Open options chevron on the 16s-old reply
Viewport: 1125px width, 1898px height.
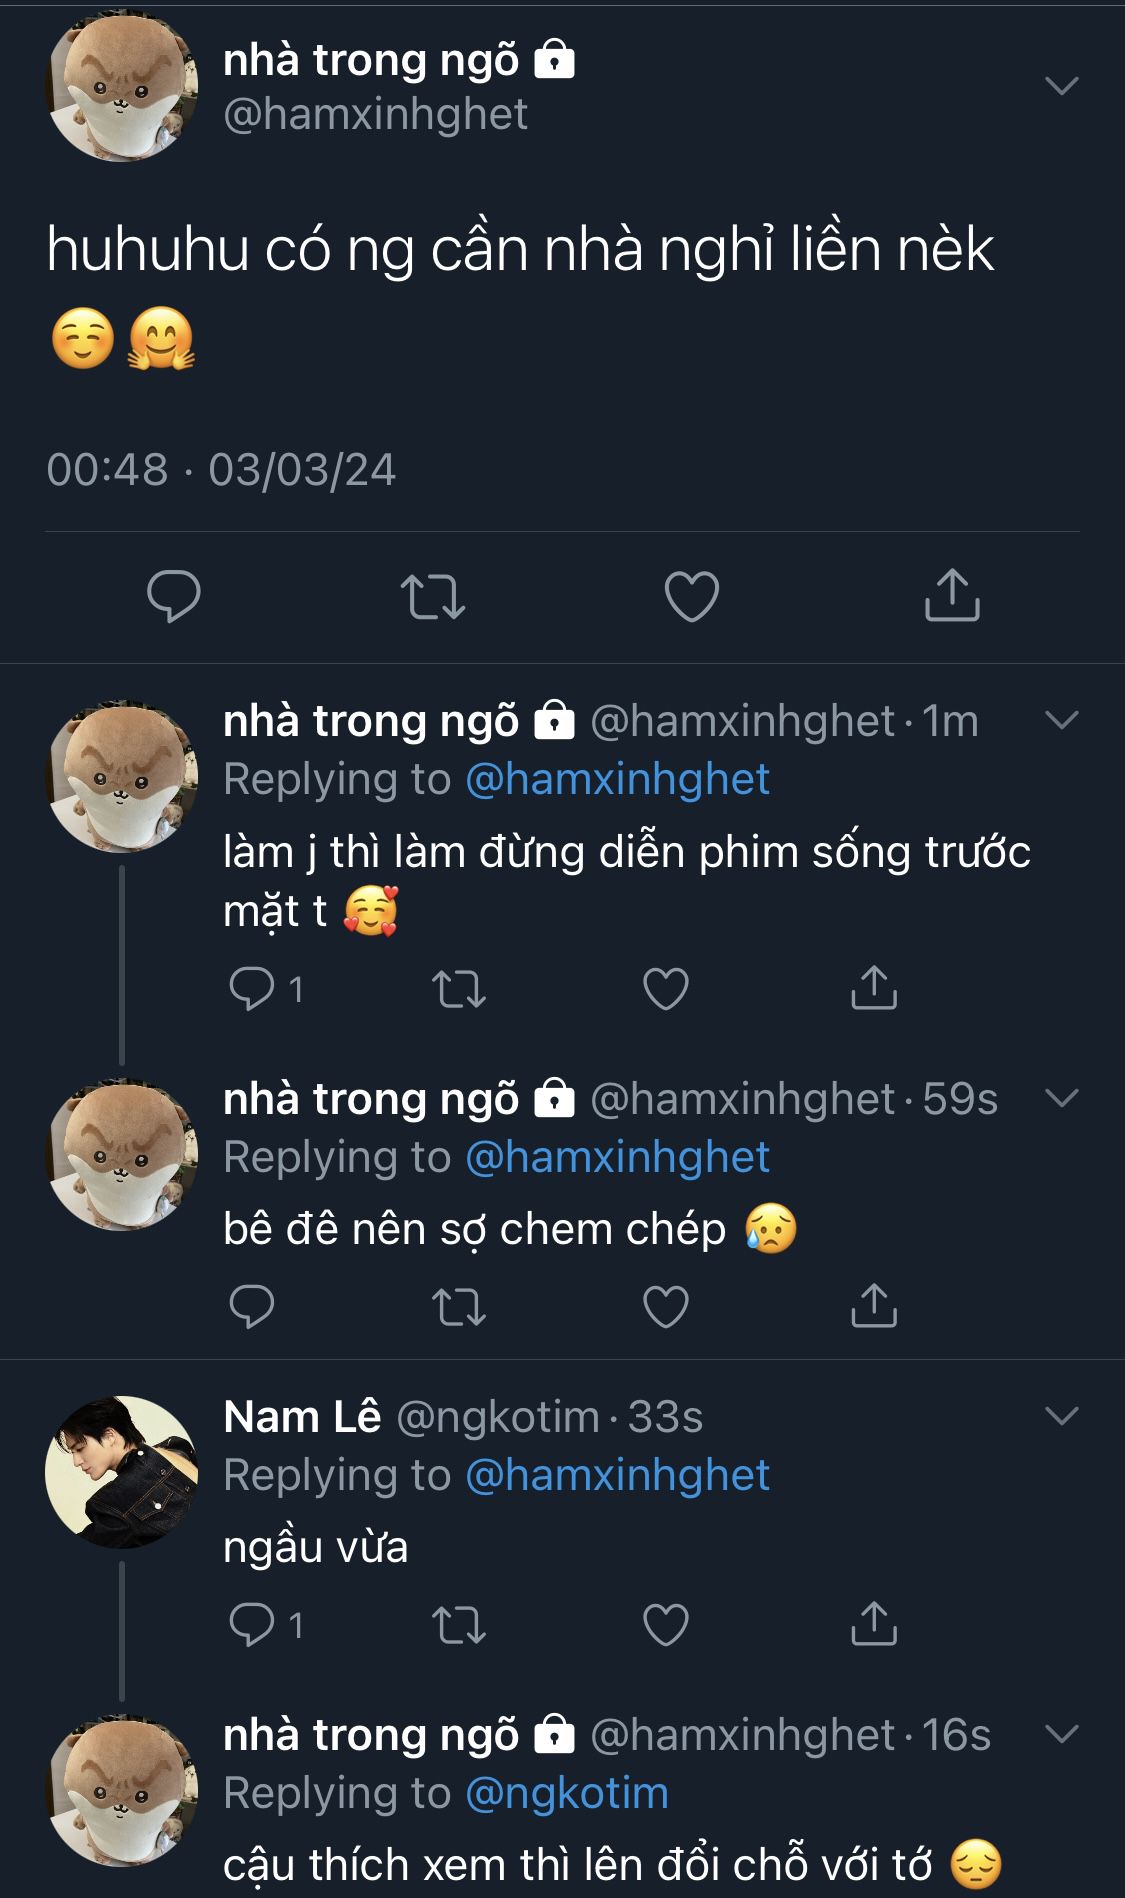click(x=1061, y=1734)
